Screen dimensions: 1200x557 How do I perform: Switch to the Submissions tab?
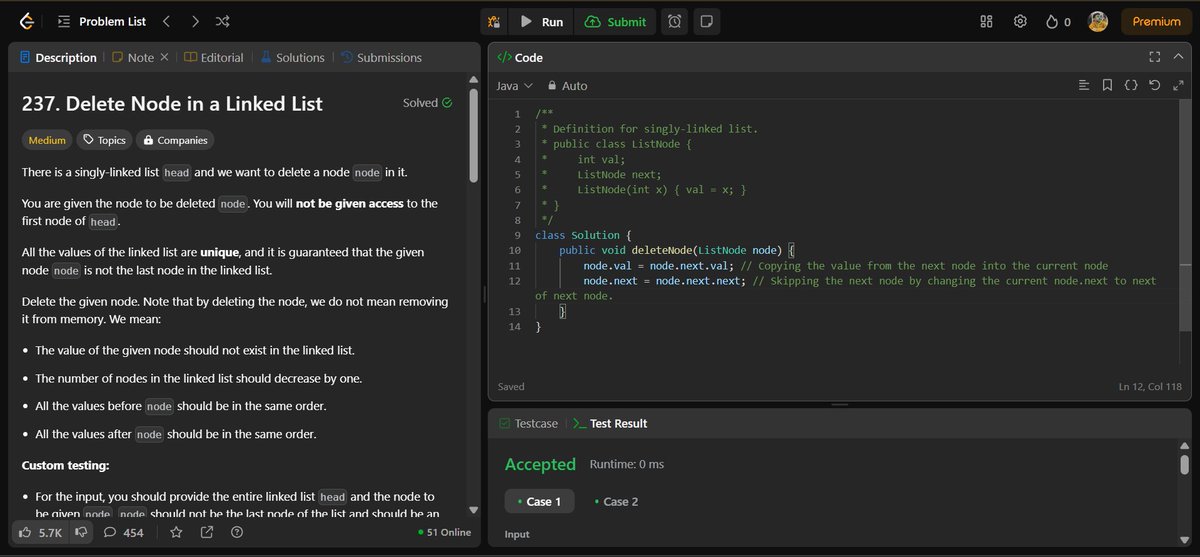pos(381,57)
